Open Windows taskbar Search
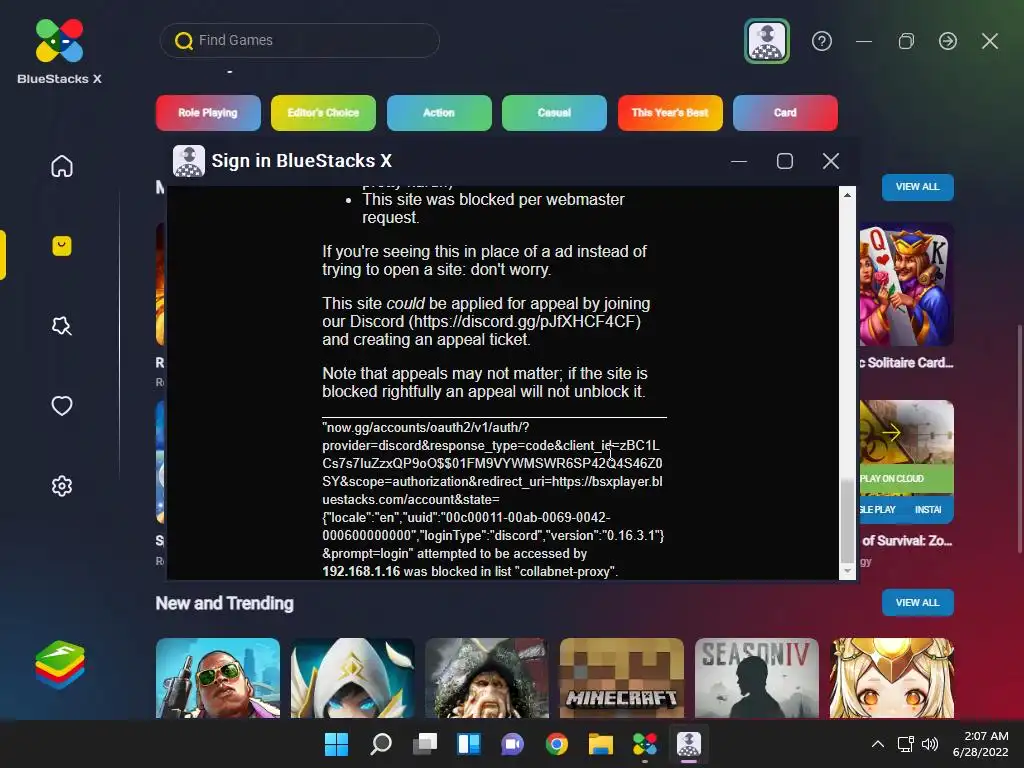 click(381, 744)
